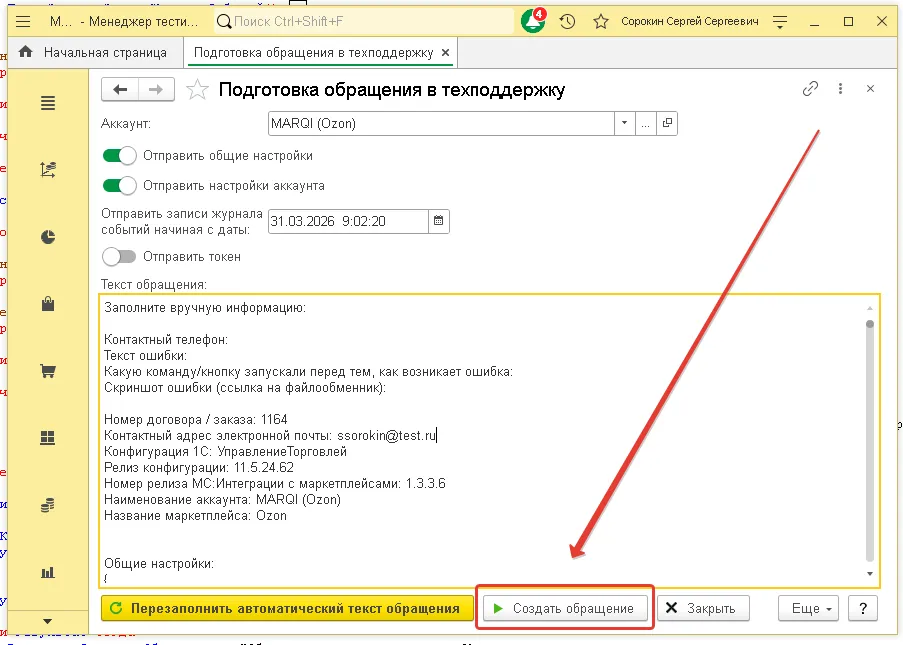
Task: Disable 'Отправить общие настройки' toggle
Action: [119, 156]
